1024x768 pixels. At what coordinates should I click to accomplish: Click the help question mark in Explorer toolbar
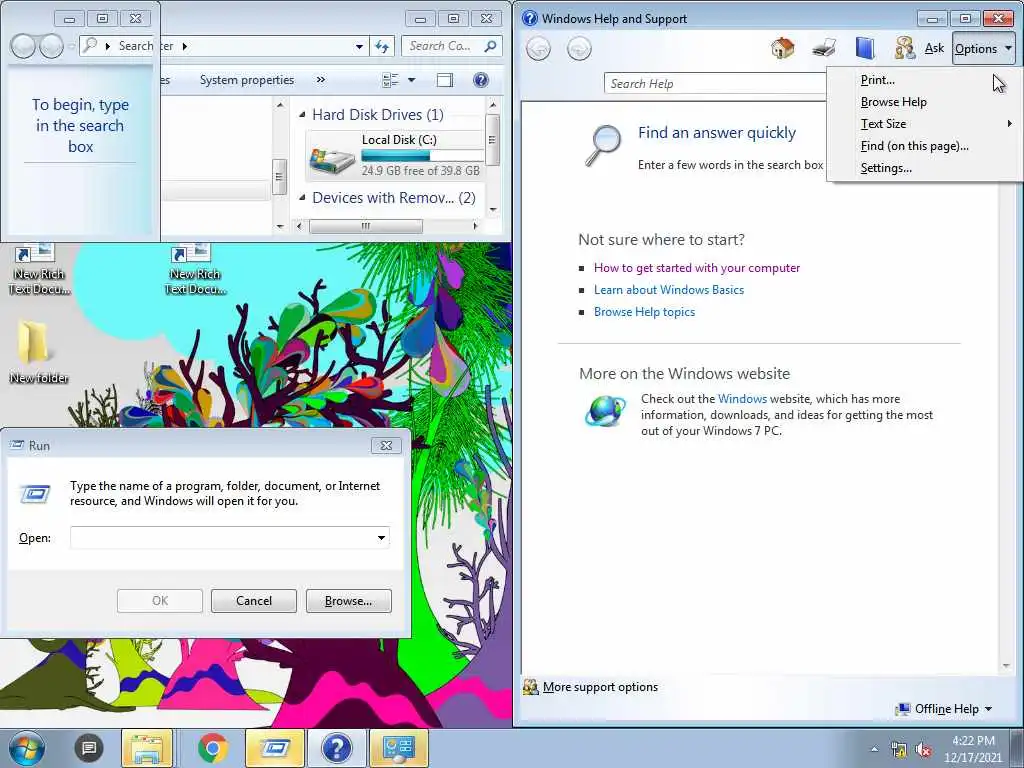(481, 80)
